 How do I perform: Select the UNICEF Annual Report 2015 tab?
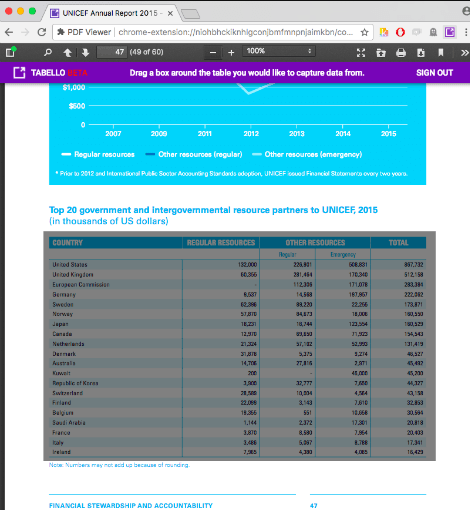click(110, 13)
